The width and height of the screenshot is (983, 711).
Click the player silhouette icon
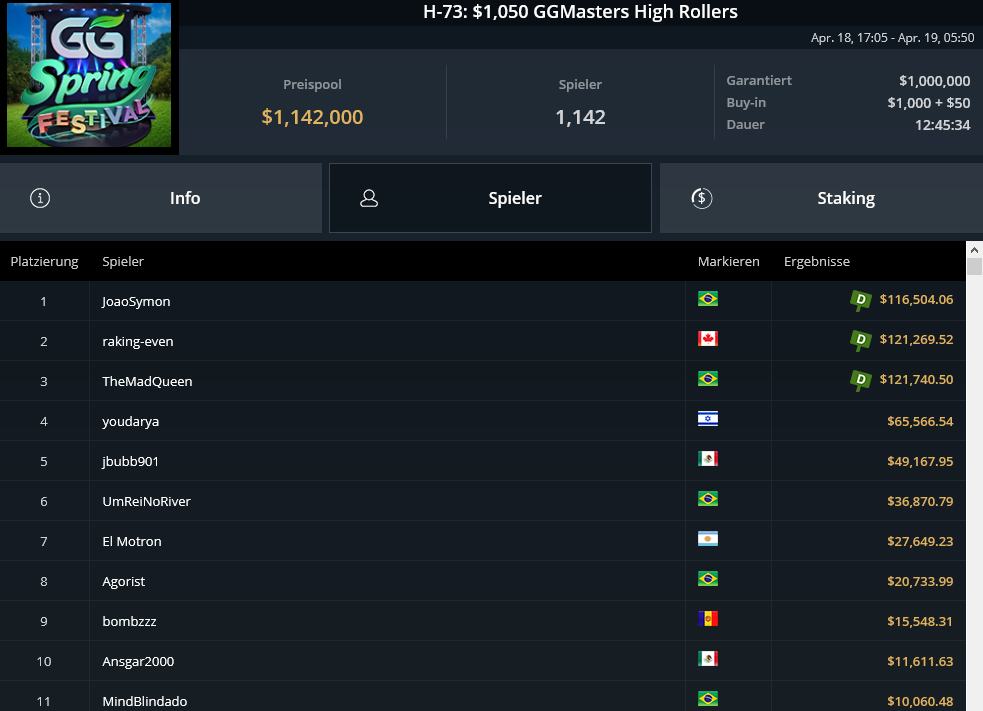[x=369, y=198]
